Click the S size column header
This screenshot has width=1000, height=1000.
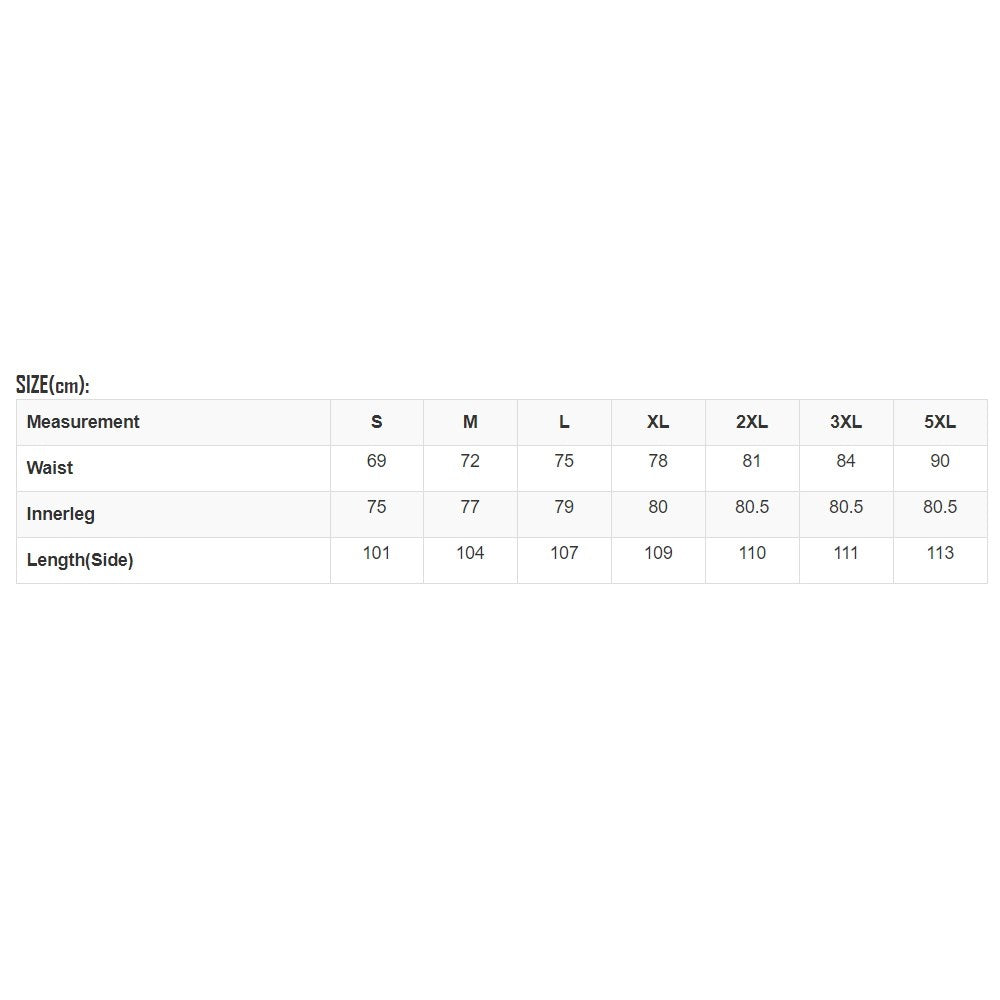[x=376, y=422]
